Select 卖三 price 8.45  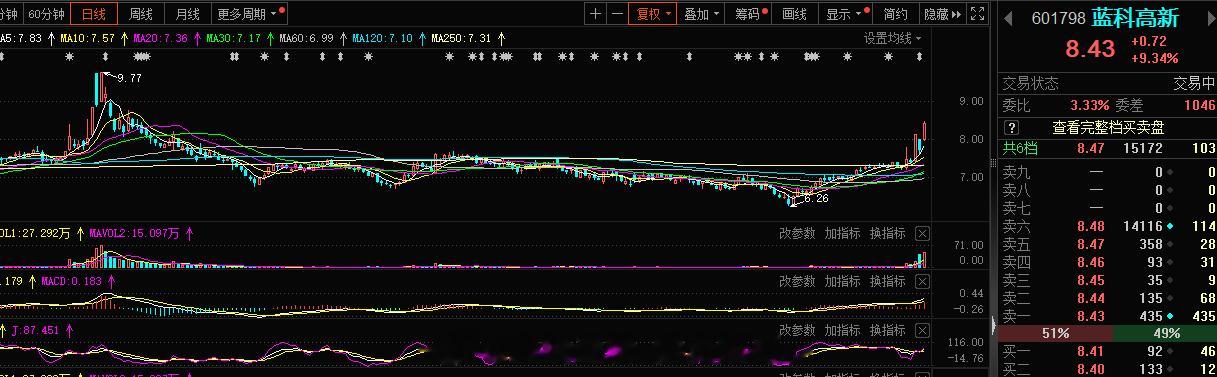coord(1091,280)
